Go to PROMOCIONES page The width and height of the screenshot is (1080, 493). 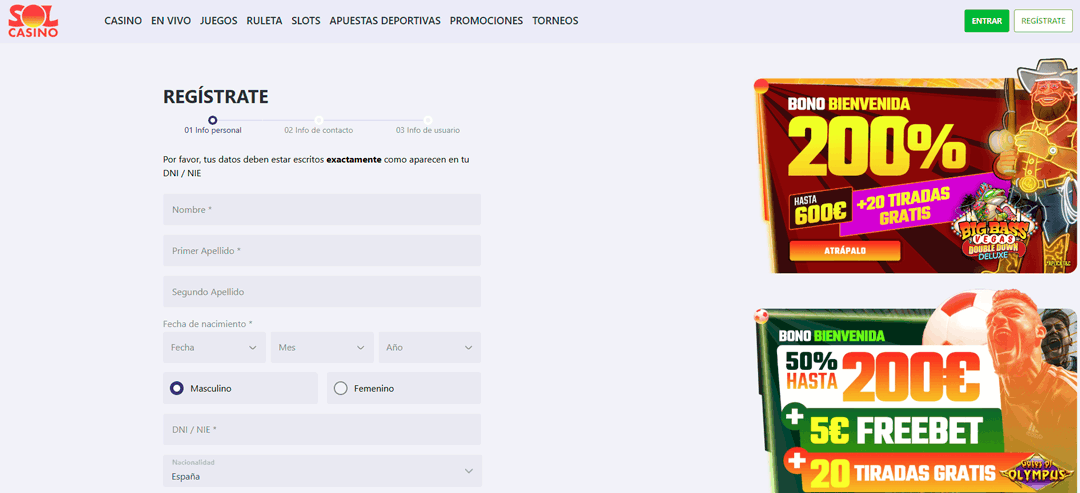point(486,21)
